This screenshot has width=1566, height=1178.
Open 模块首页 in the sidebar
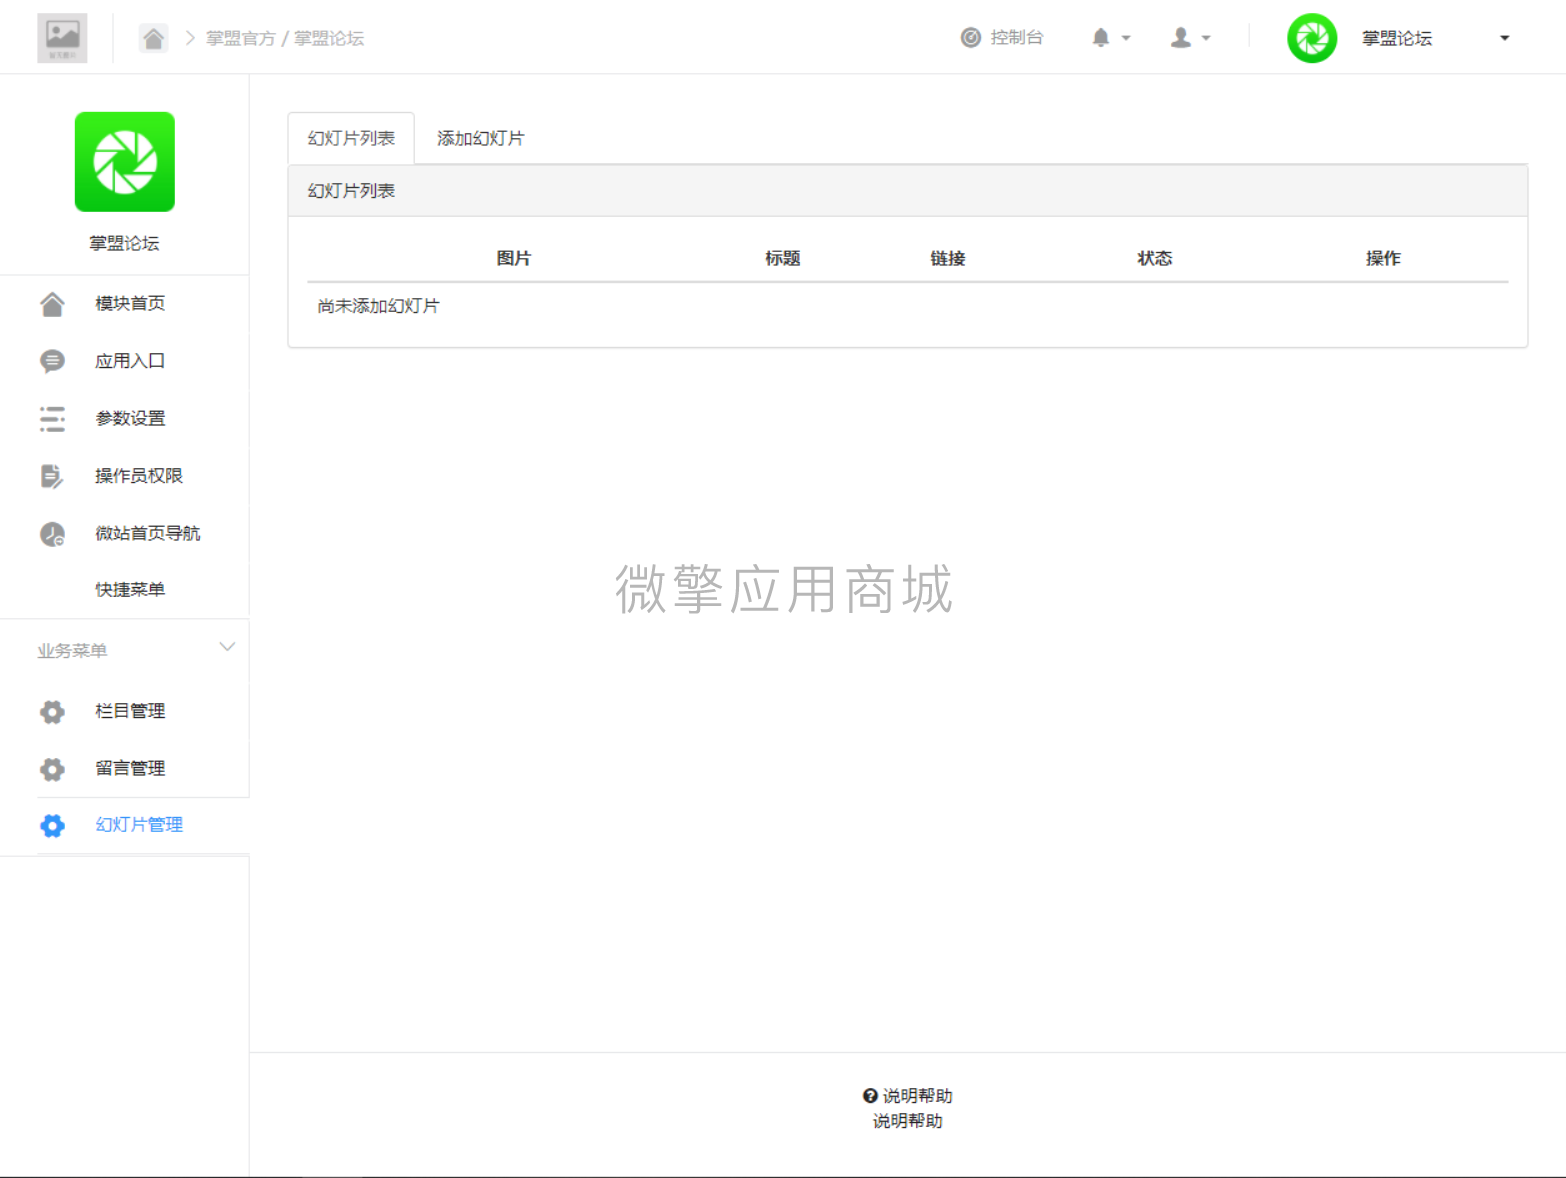(x=130, y=304)
